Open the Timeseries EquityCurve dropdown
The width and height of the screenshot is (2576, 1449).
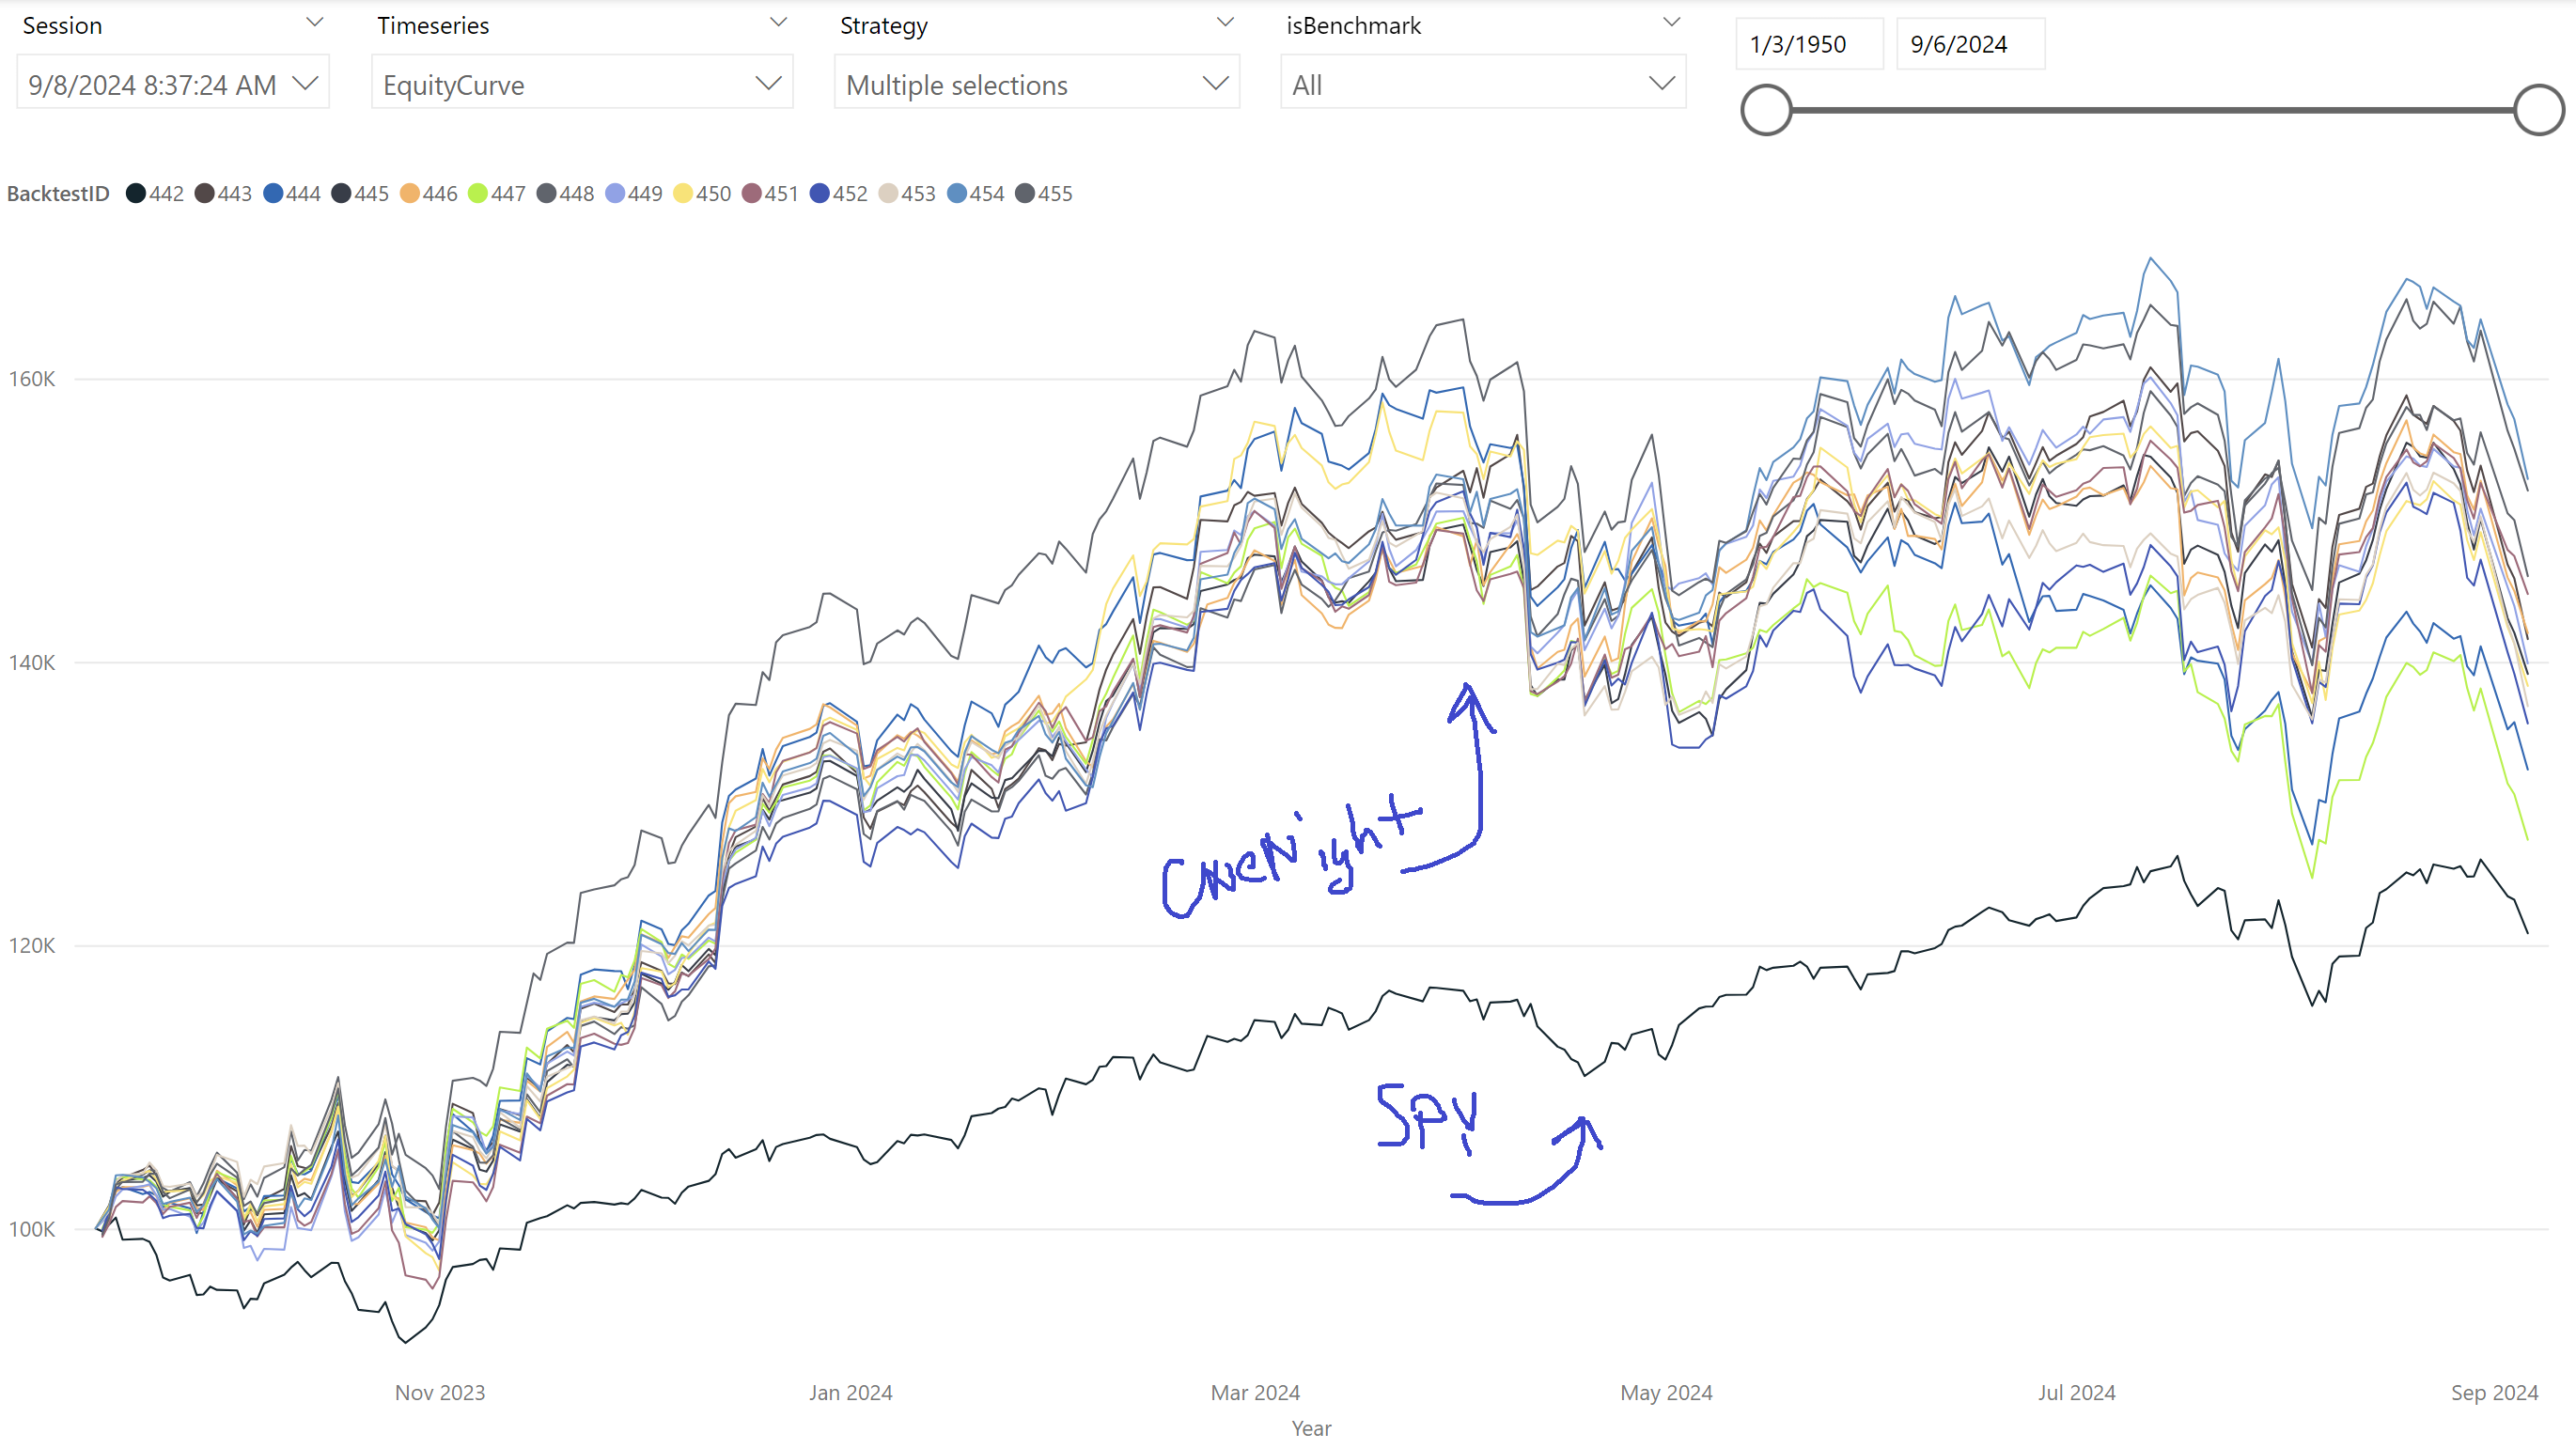(x=581, y=85)
